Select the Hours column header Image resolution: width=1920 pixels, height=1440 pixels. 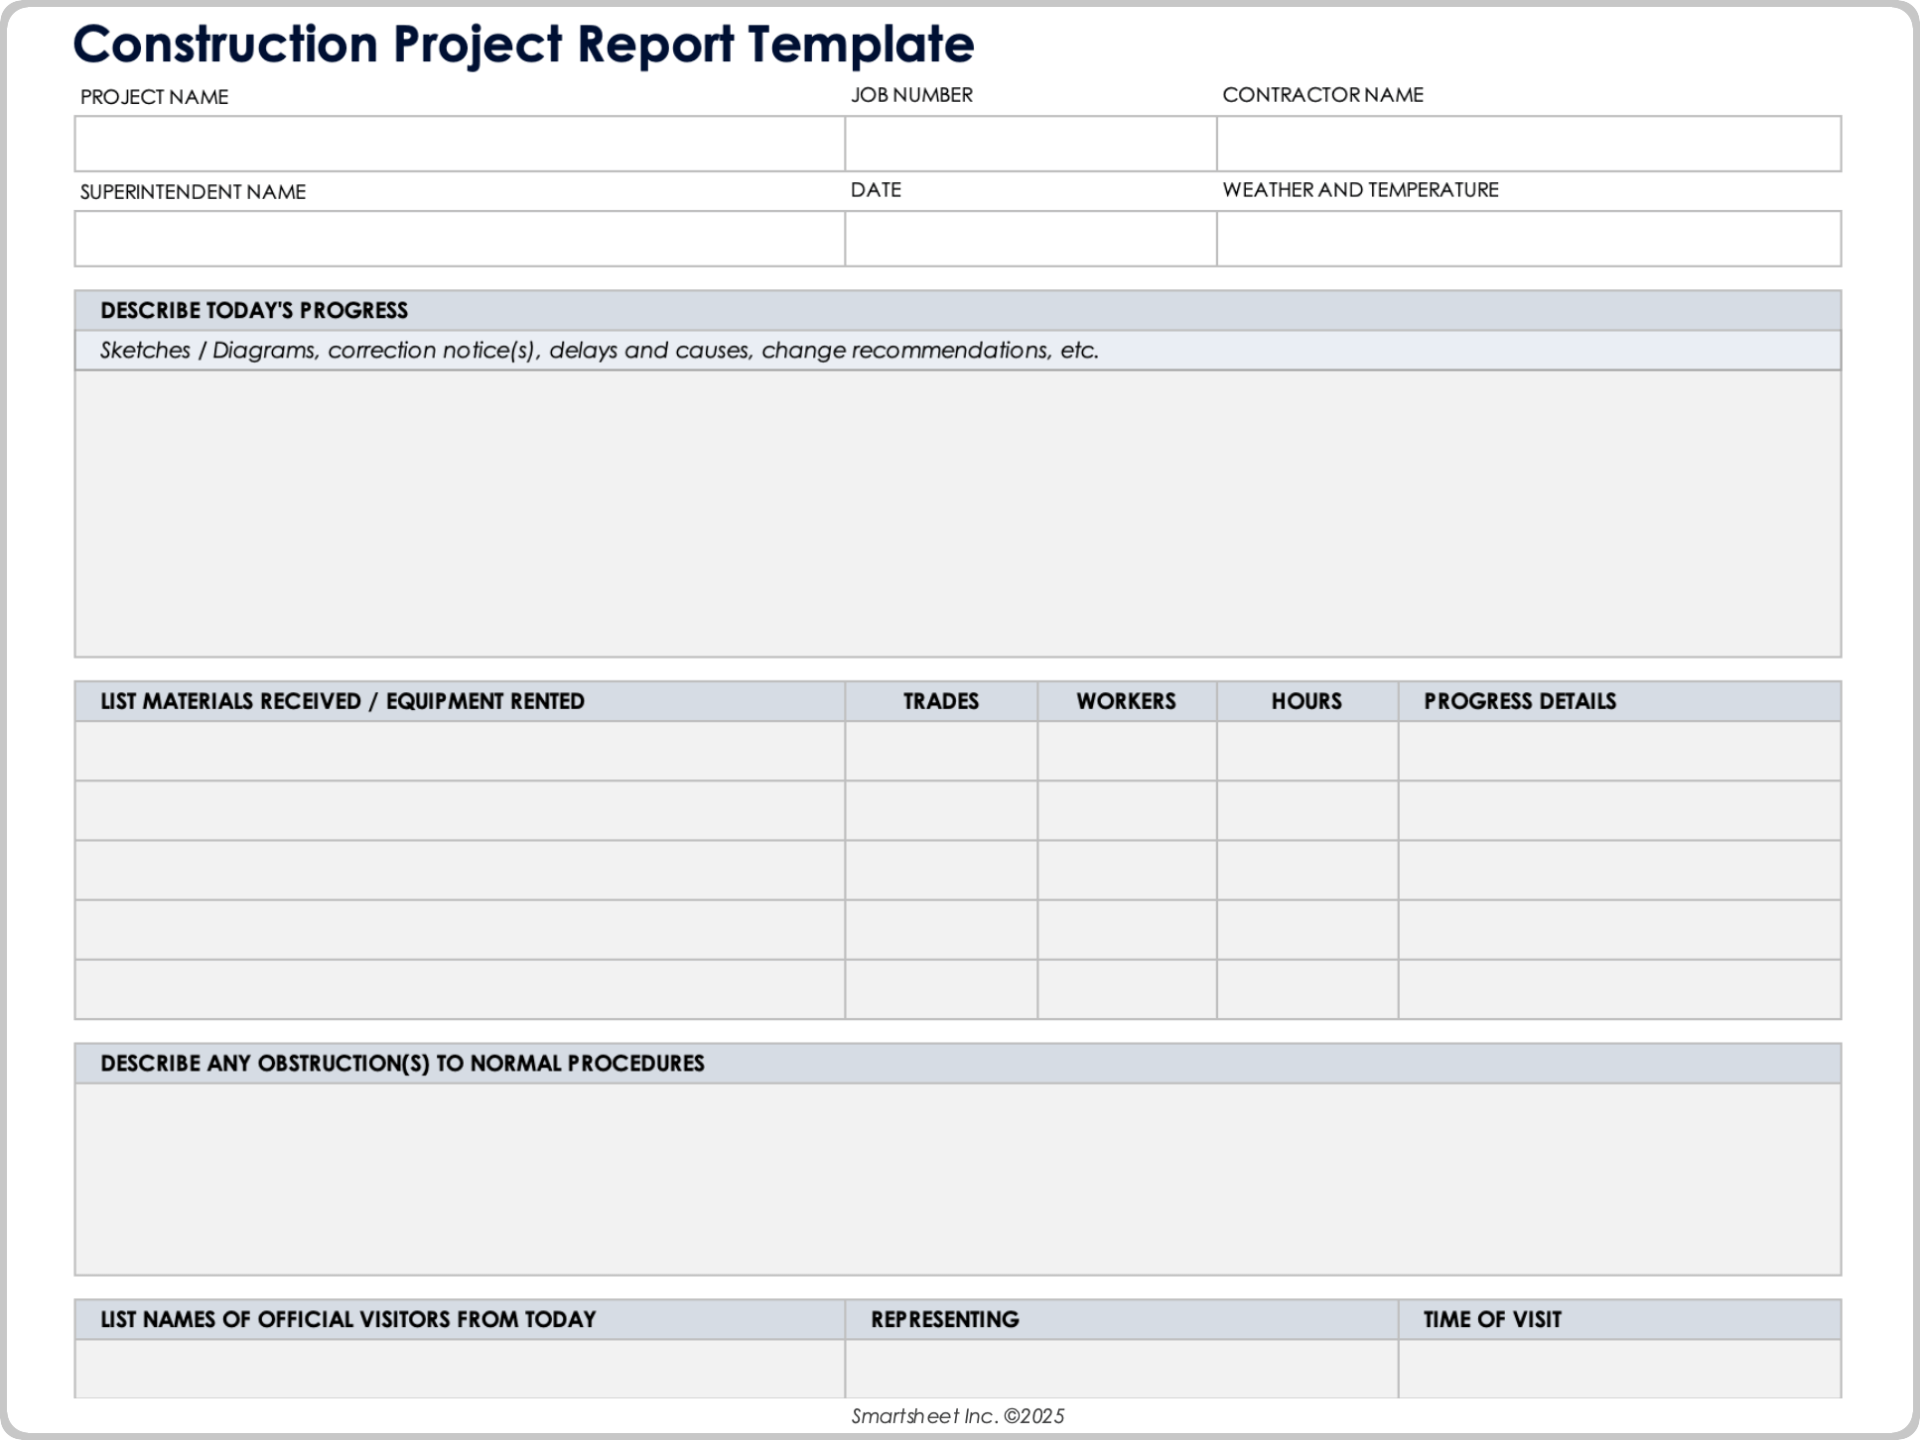(x=1306, y=701)
